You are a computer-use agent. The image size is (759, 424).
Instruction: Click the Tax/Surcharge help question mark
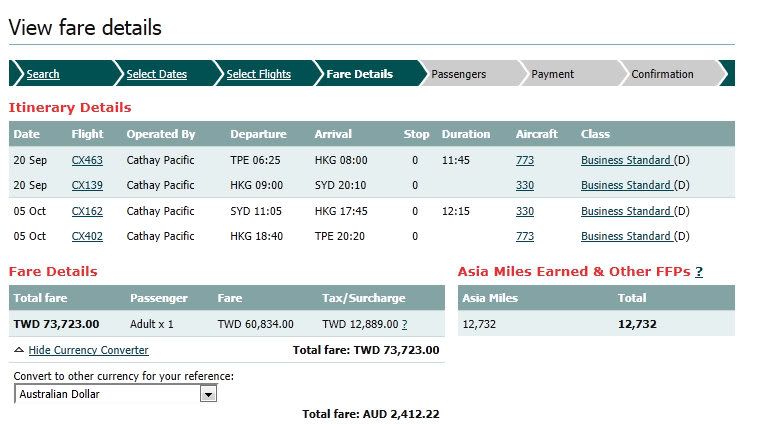(405, 324)
